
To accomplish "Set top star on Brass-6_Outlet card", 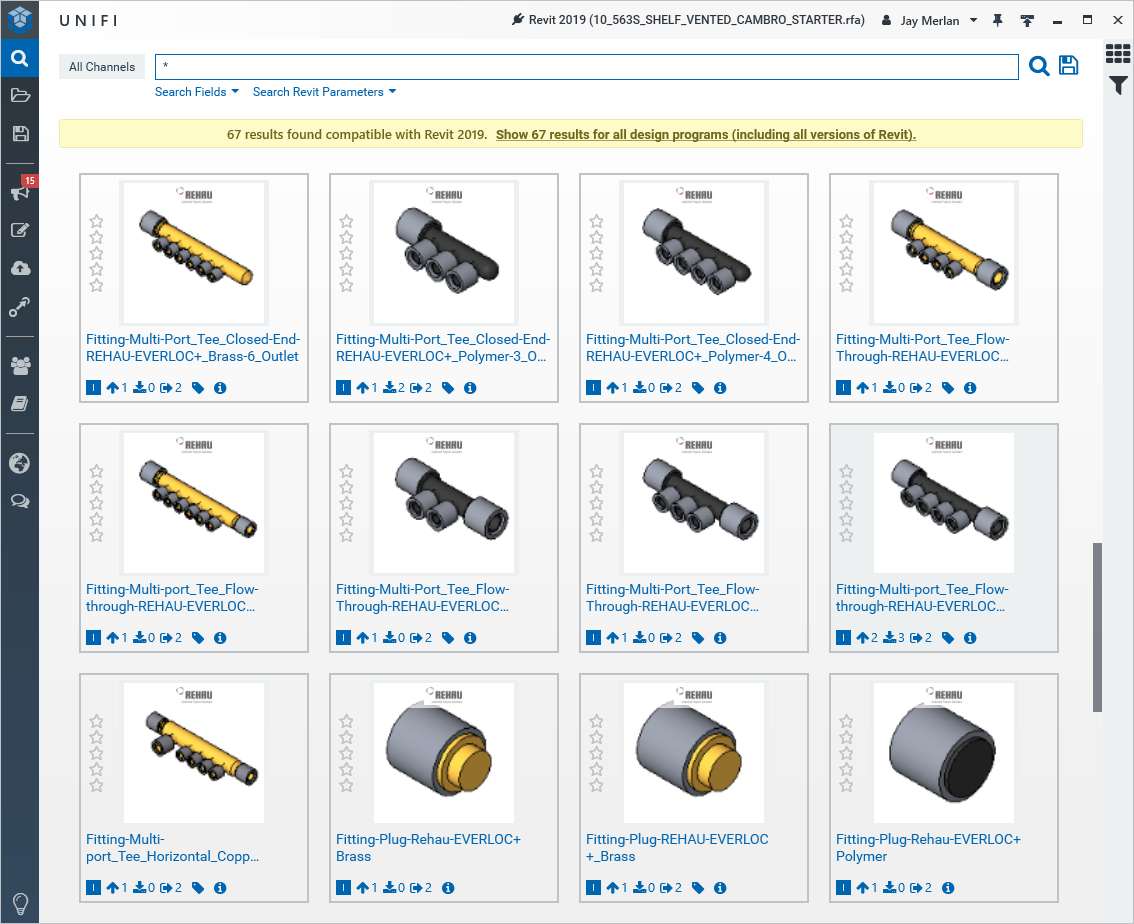I will pyautogui.click(x=96, y=221).
